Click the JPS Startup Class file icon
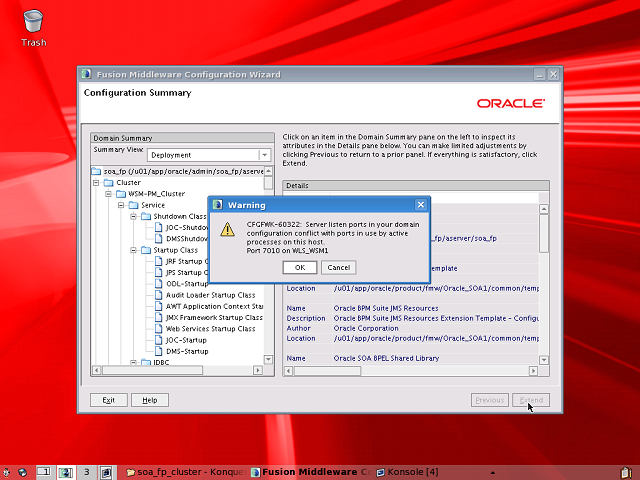640x480 pixels. 158,273
